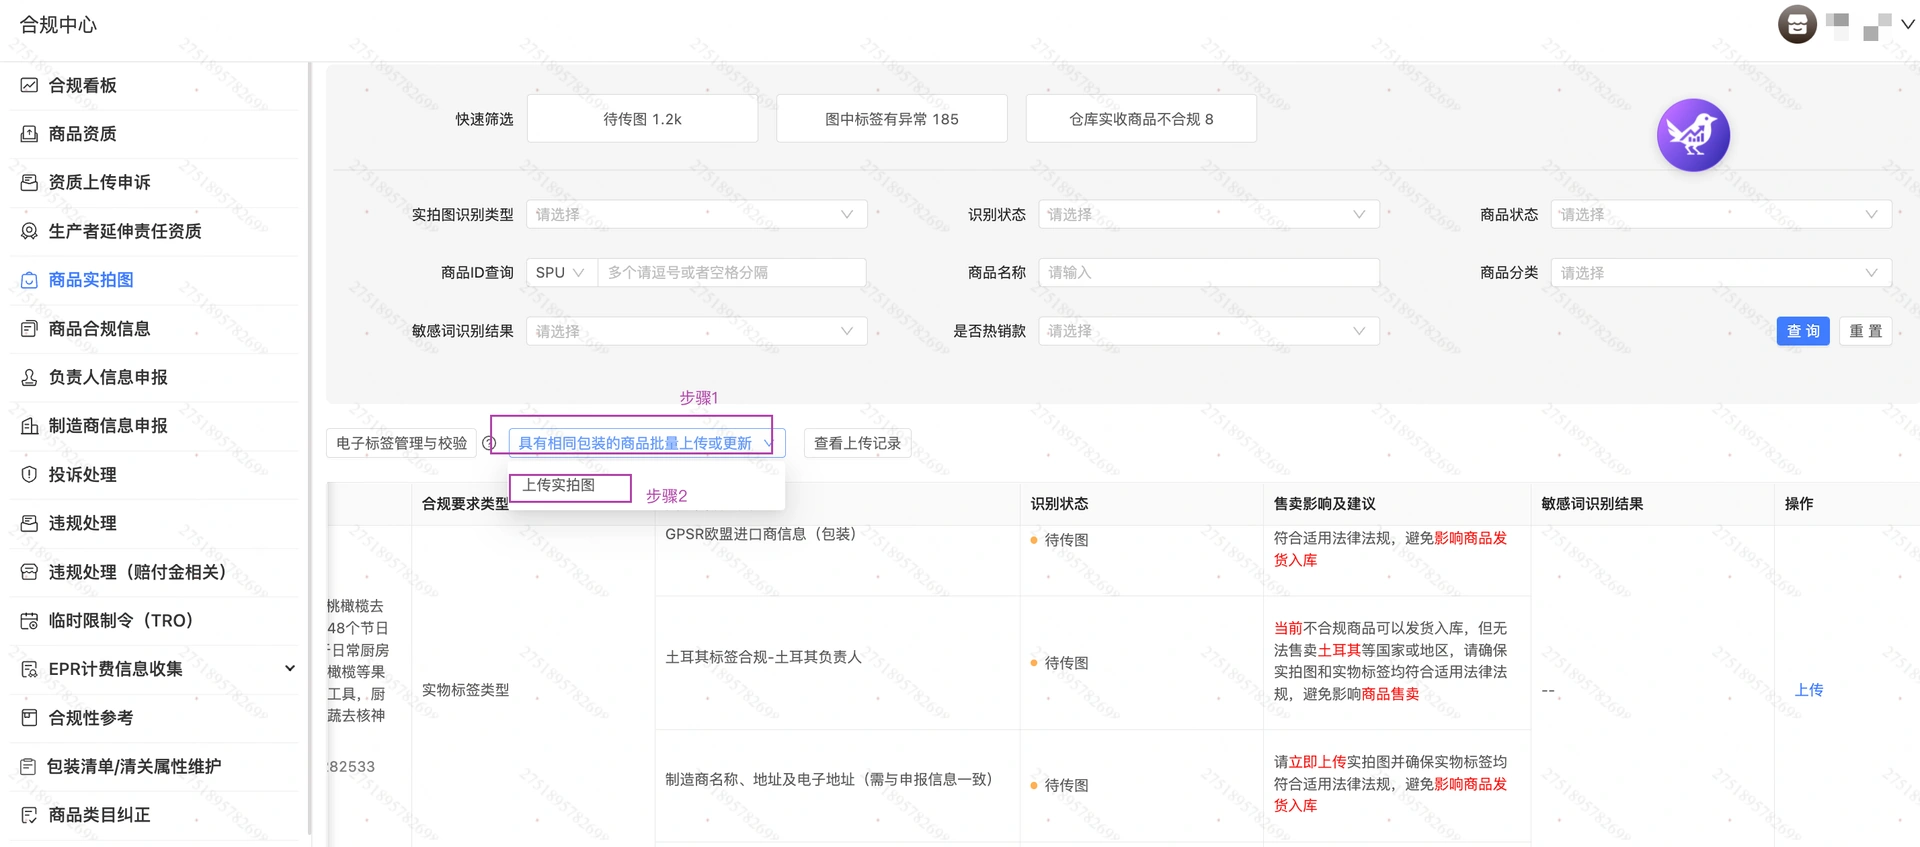Click the EPR计费信息收集 icon
The width and height of the screenshot is (1920, 847).
[29, 669]
